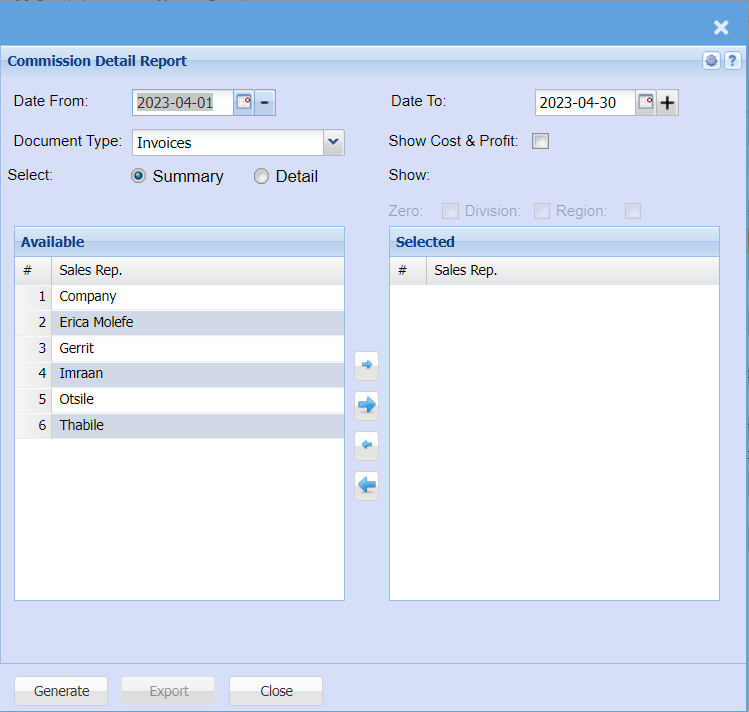Select the Summary radio option
The image size is (749, 712).
click(139, 176)
